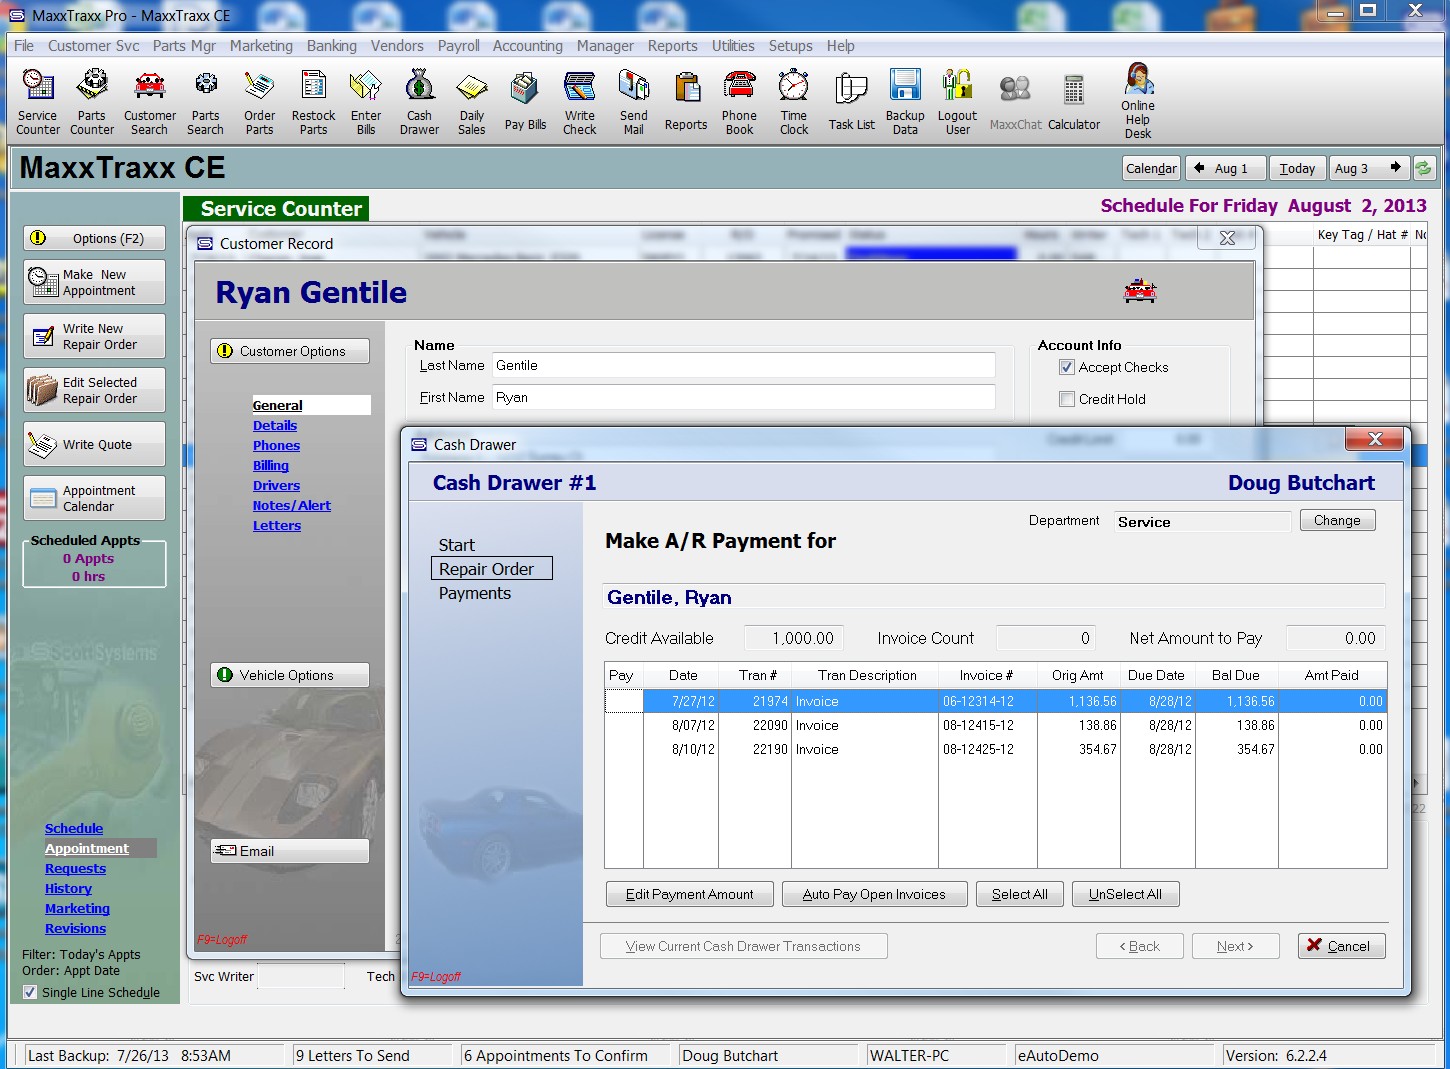Open the Accounting menu

[x=528, y=46]
